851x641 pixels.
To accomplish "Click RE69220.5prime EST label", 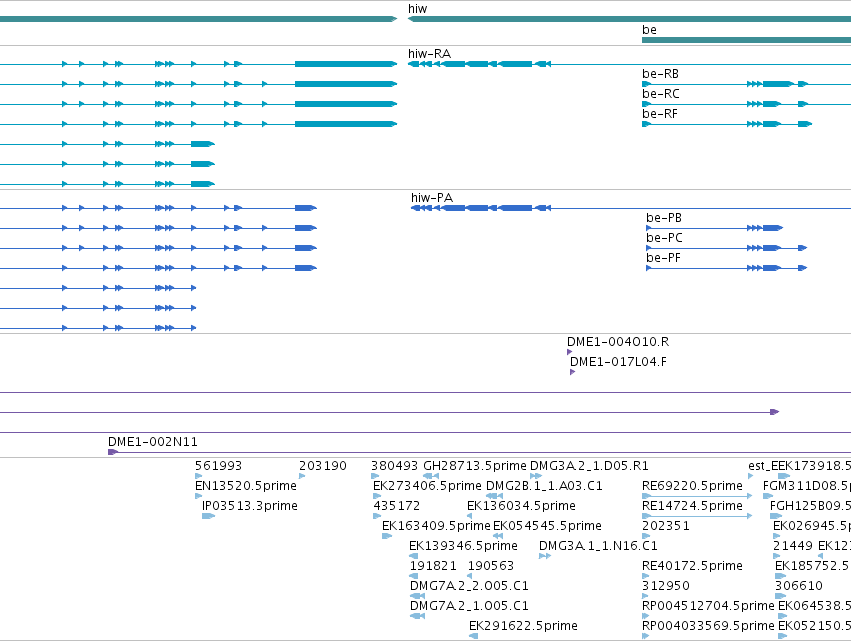I will pos(692,486).
